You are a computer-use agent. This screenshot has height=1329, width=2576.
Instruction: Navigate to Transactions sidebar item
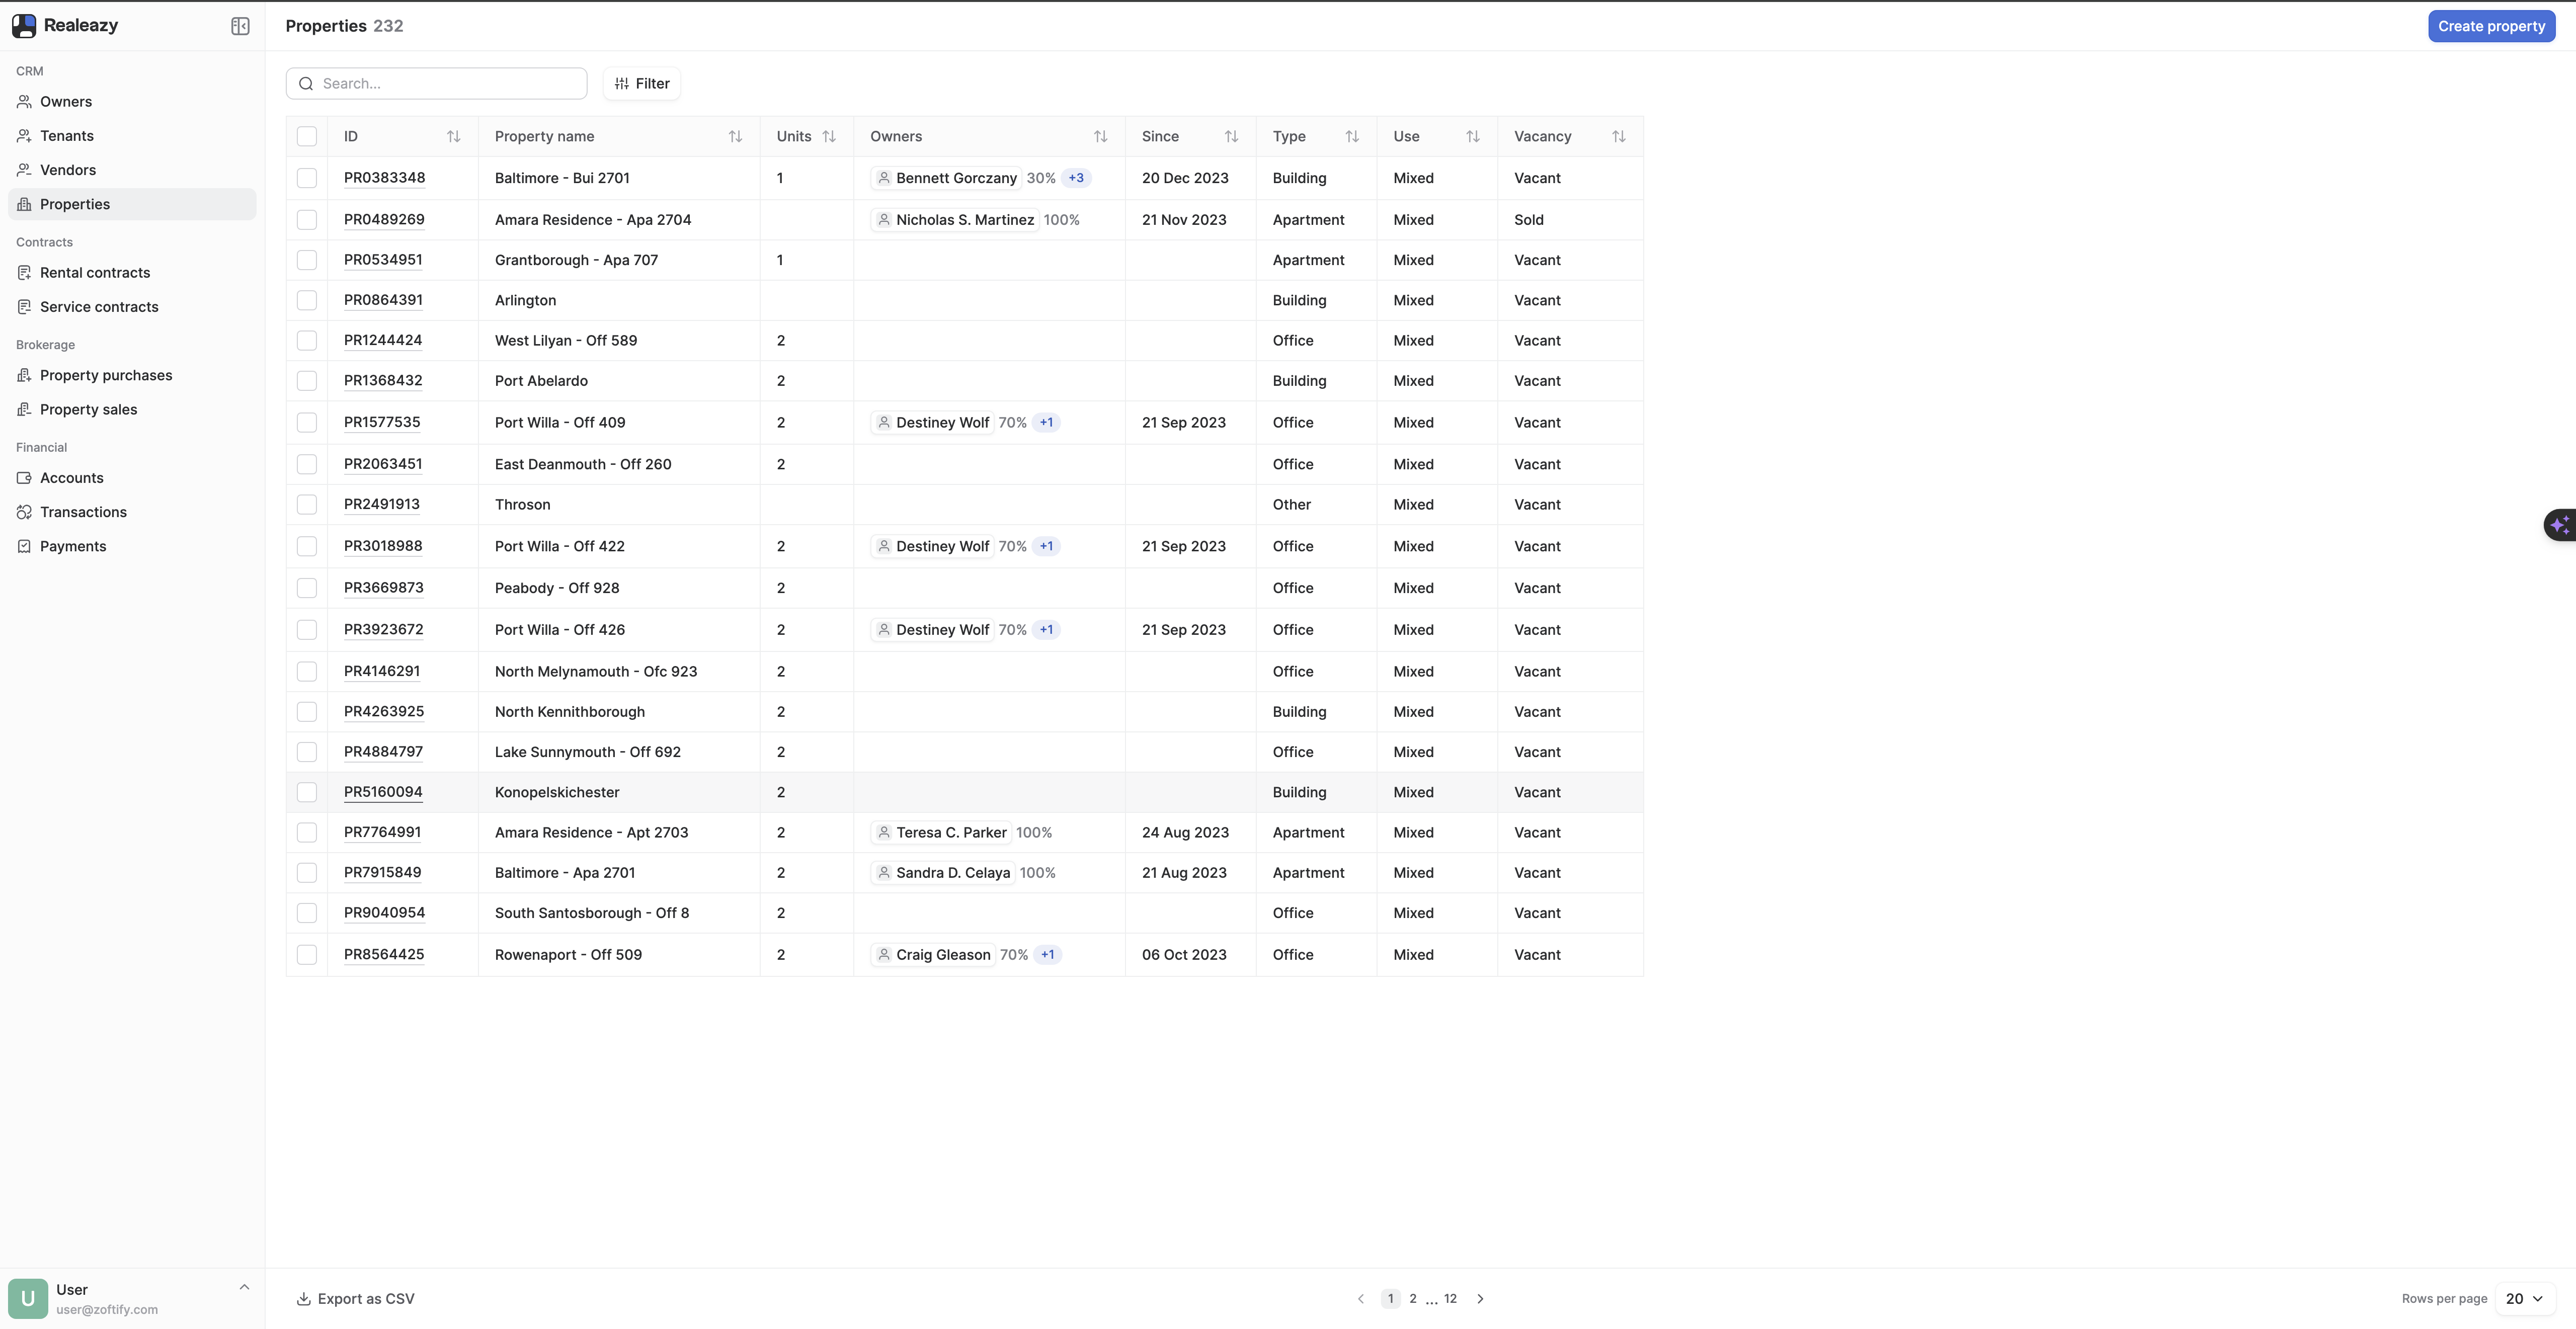tap(83, 512)
